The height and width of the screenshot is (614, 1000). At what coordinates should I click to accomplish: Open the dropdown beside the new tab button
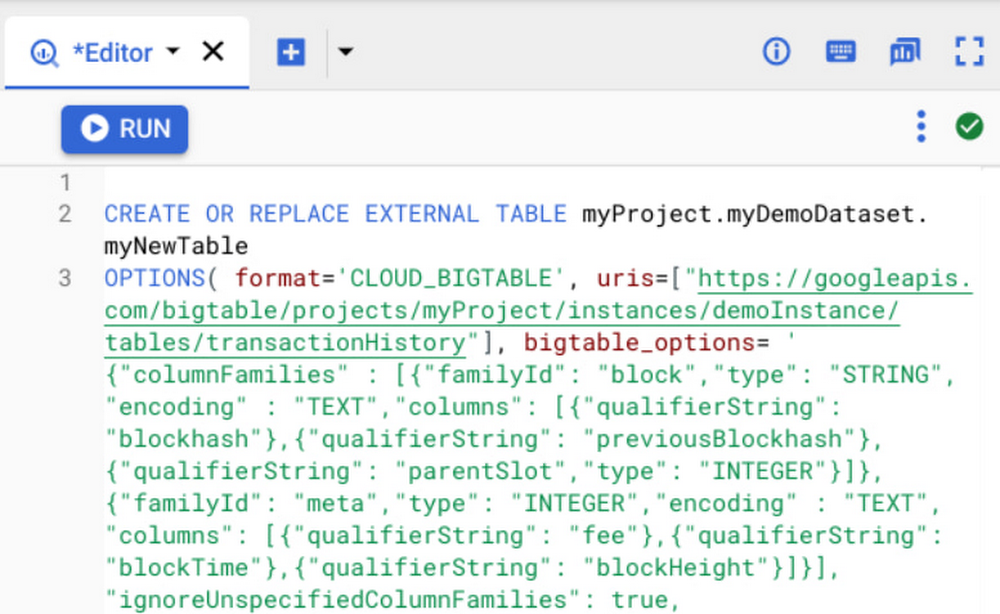pyautogui.click(x=345, y=52)
